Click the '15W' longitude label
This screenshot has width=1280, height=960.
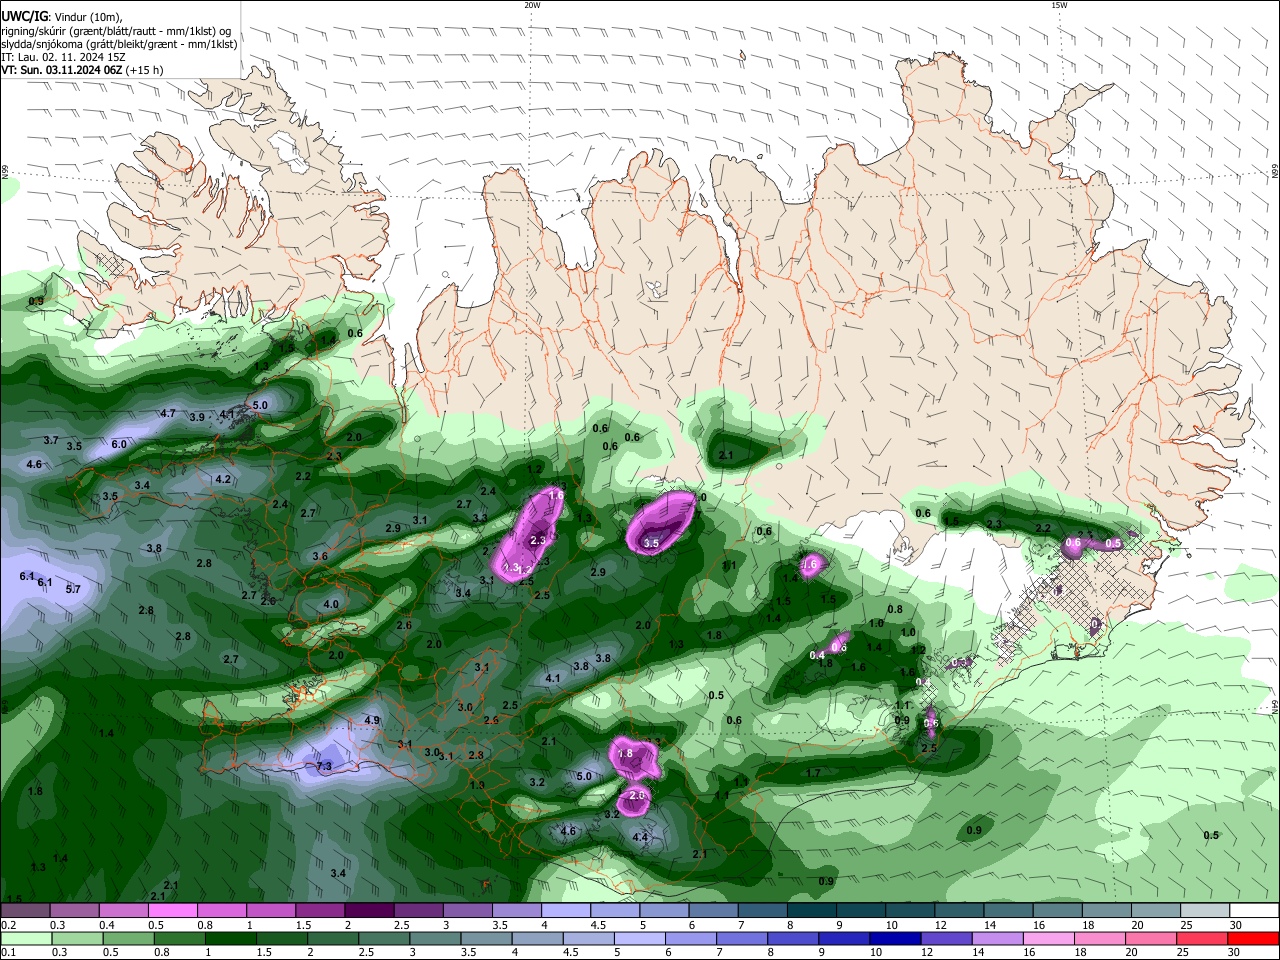click(1059, 5)
